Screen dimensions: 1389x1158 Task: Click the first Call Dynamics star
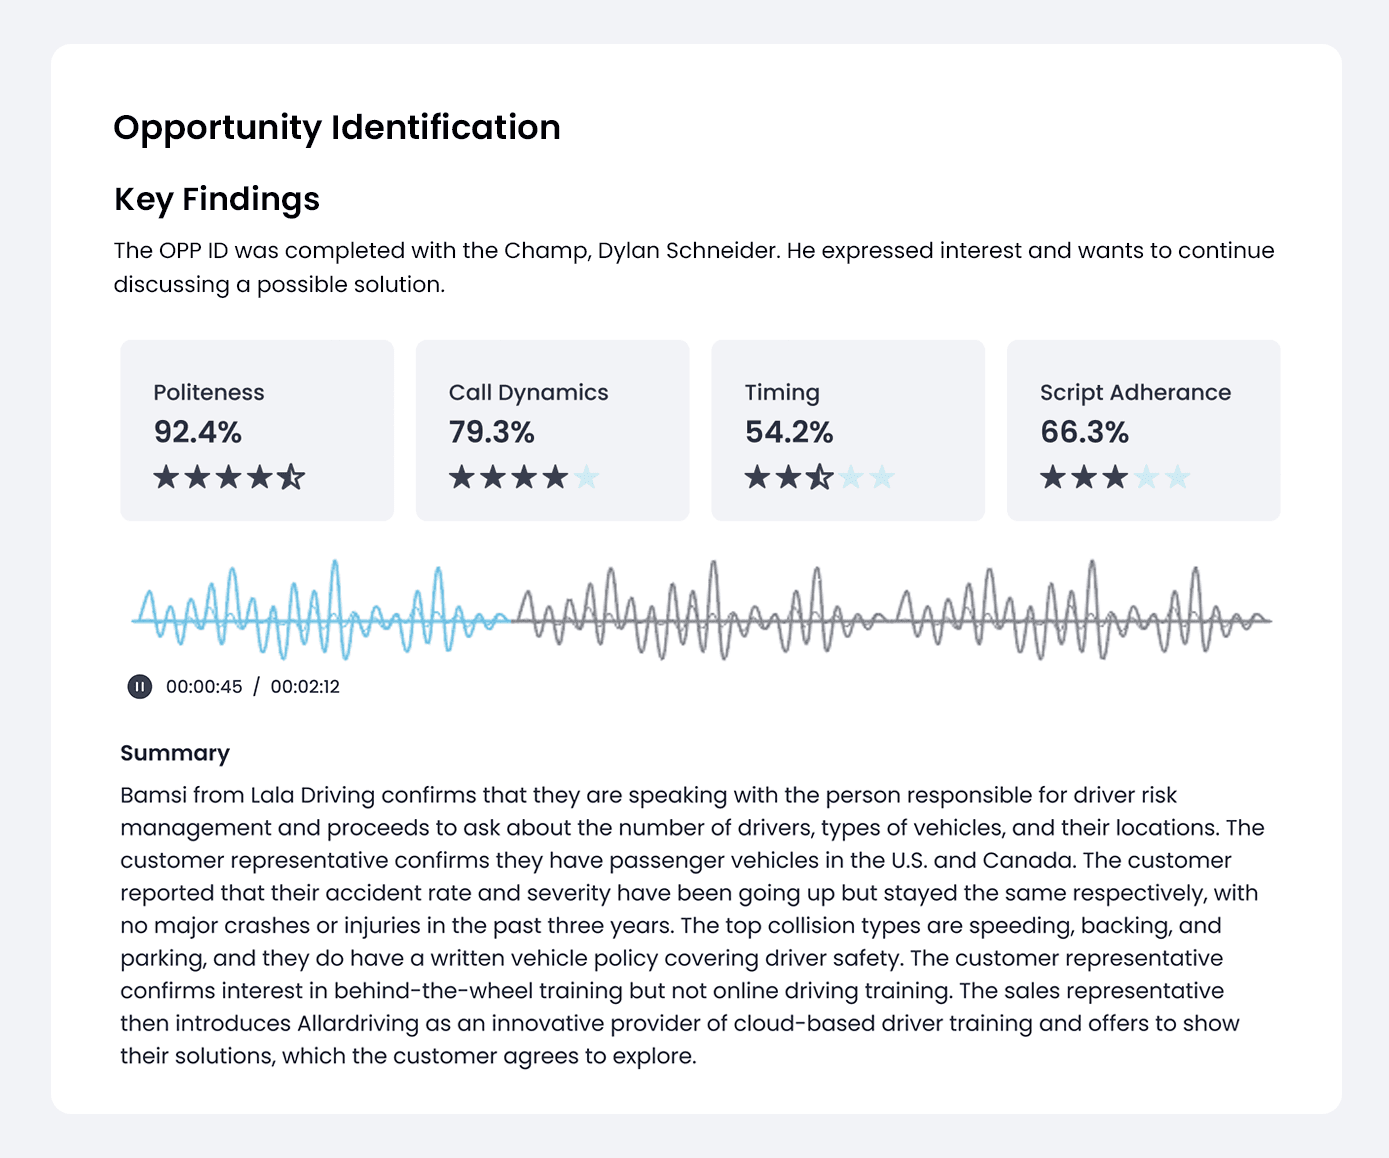point(461,477)
